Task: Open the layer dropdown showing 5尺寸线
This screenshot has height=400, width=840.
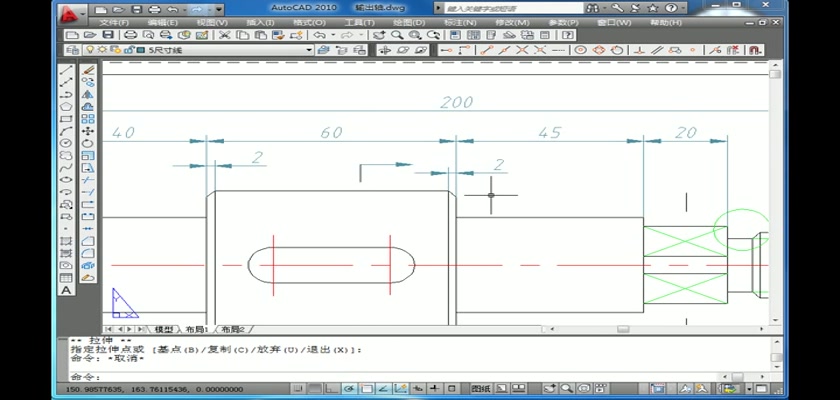Action: [x=197, y=50]
